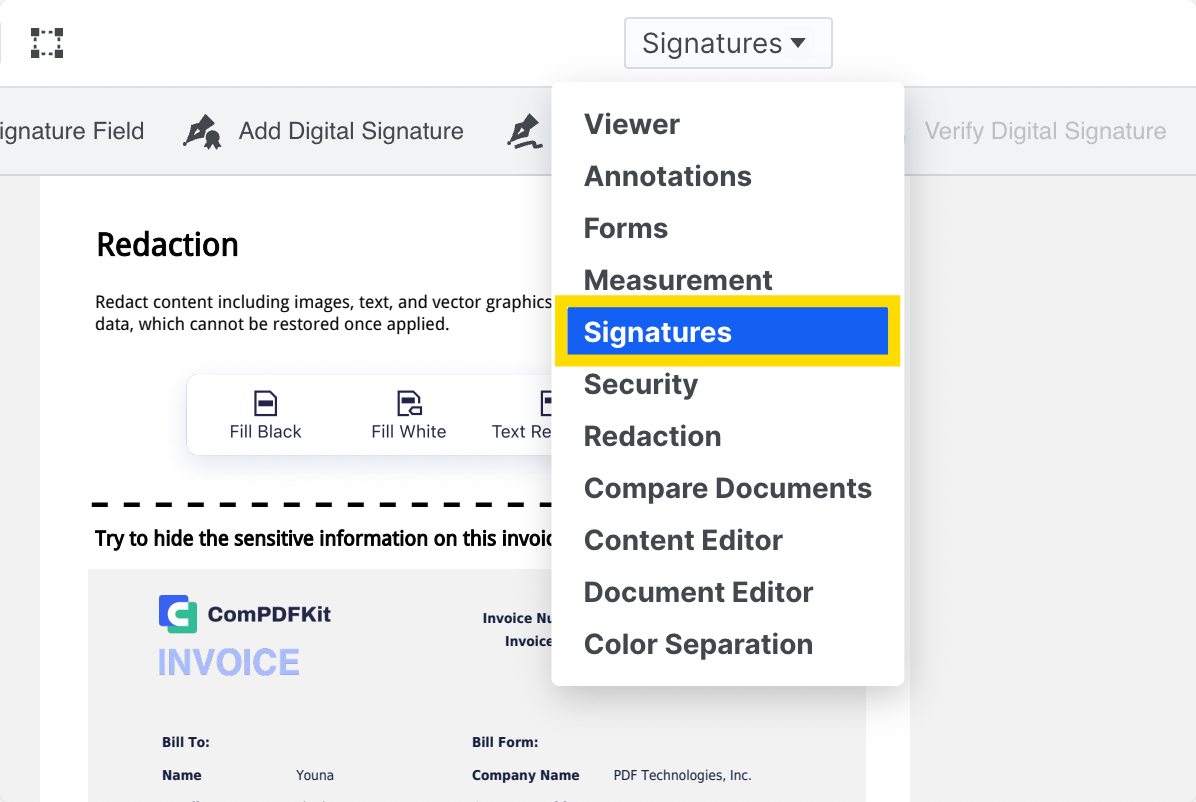Click the Fill White redaction icon
Image resolution: width=1196 pixels, height=802 pixels.
pyautogui.click(x=408, y=404)
